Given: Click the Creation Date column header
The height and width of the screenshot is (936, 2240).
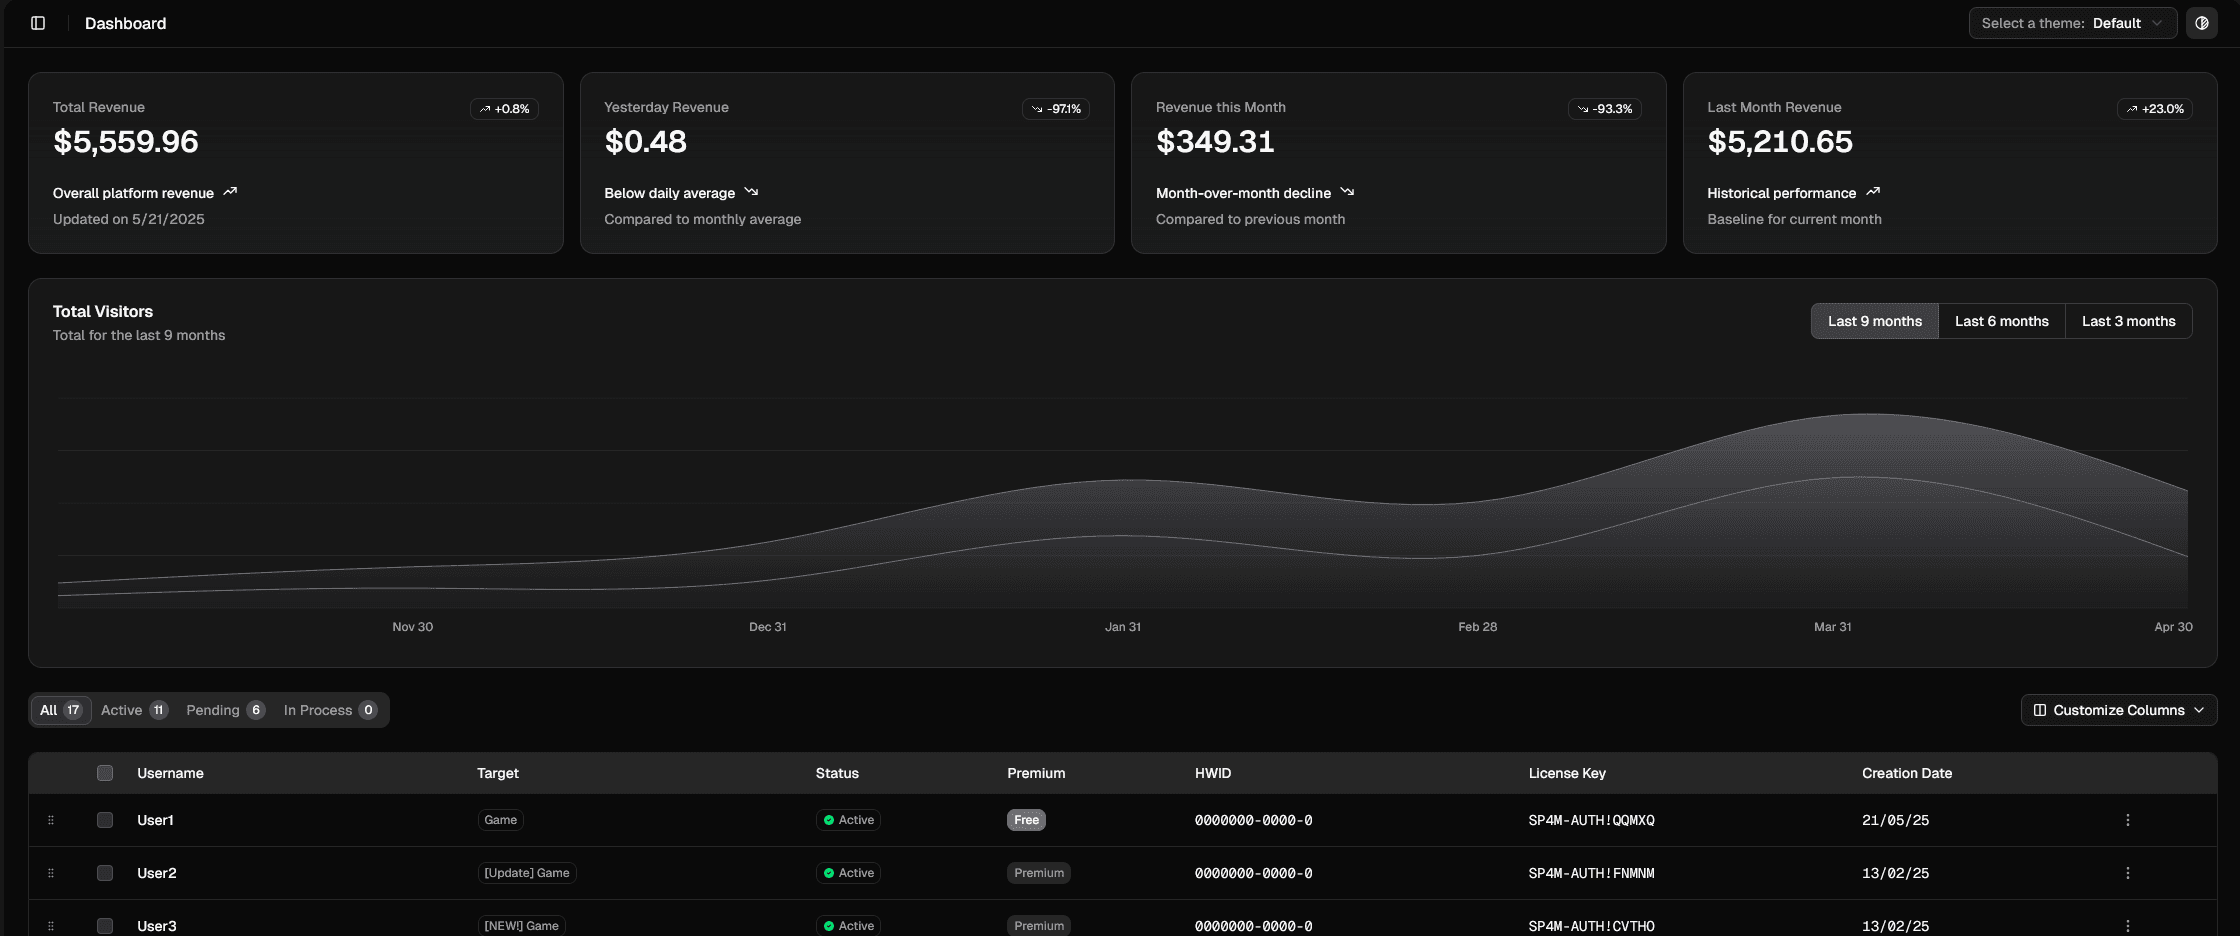Looking at the screenshot, I should [1907, 773].
